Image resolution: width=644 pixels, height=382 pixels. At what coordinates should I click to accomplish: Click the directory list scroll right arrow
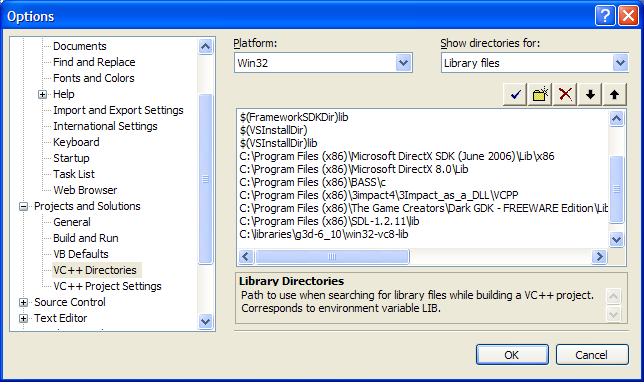[599, 257]
